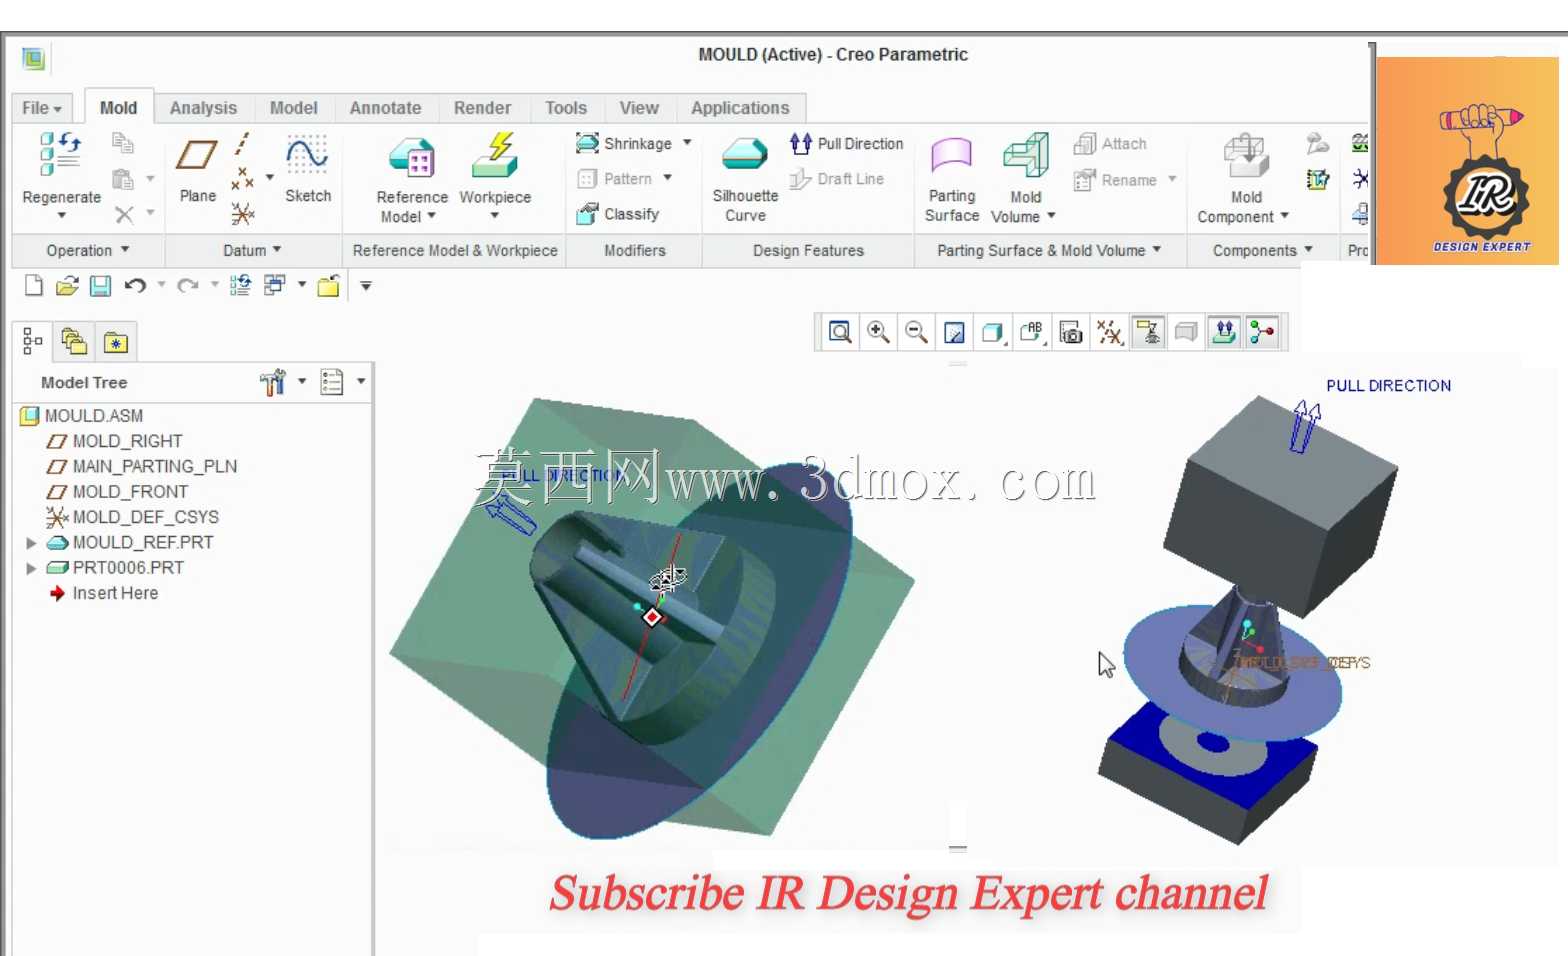Switch to the Folder Browser tab

tap(74, 342)
